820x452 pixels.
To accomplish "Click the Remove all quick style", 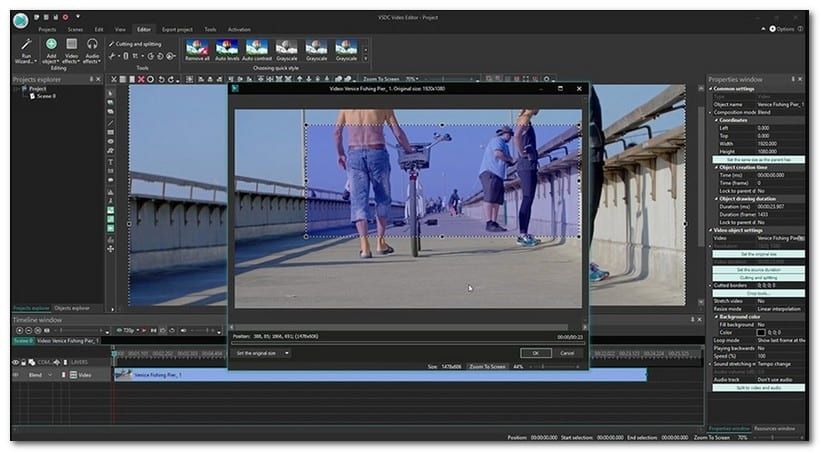I will (197, 50).
